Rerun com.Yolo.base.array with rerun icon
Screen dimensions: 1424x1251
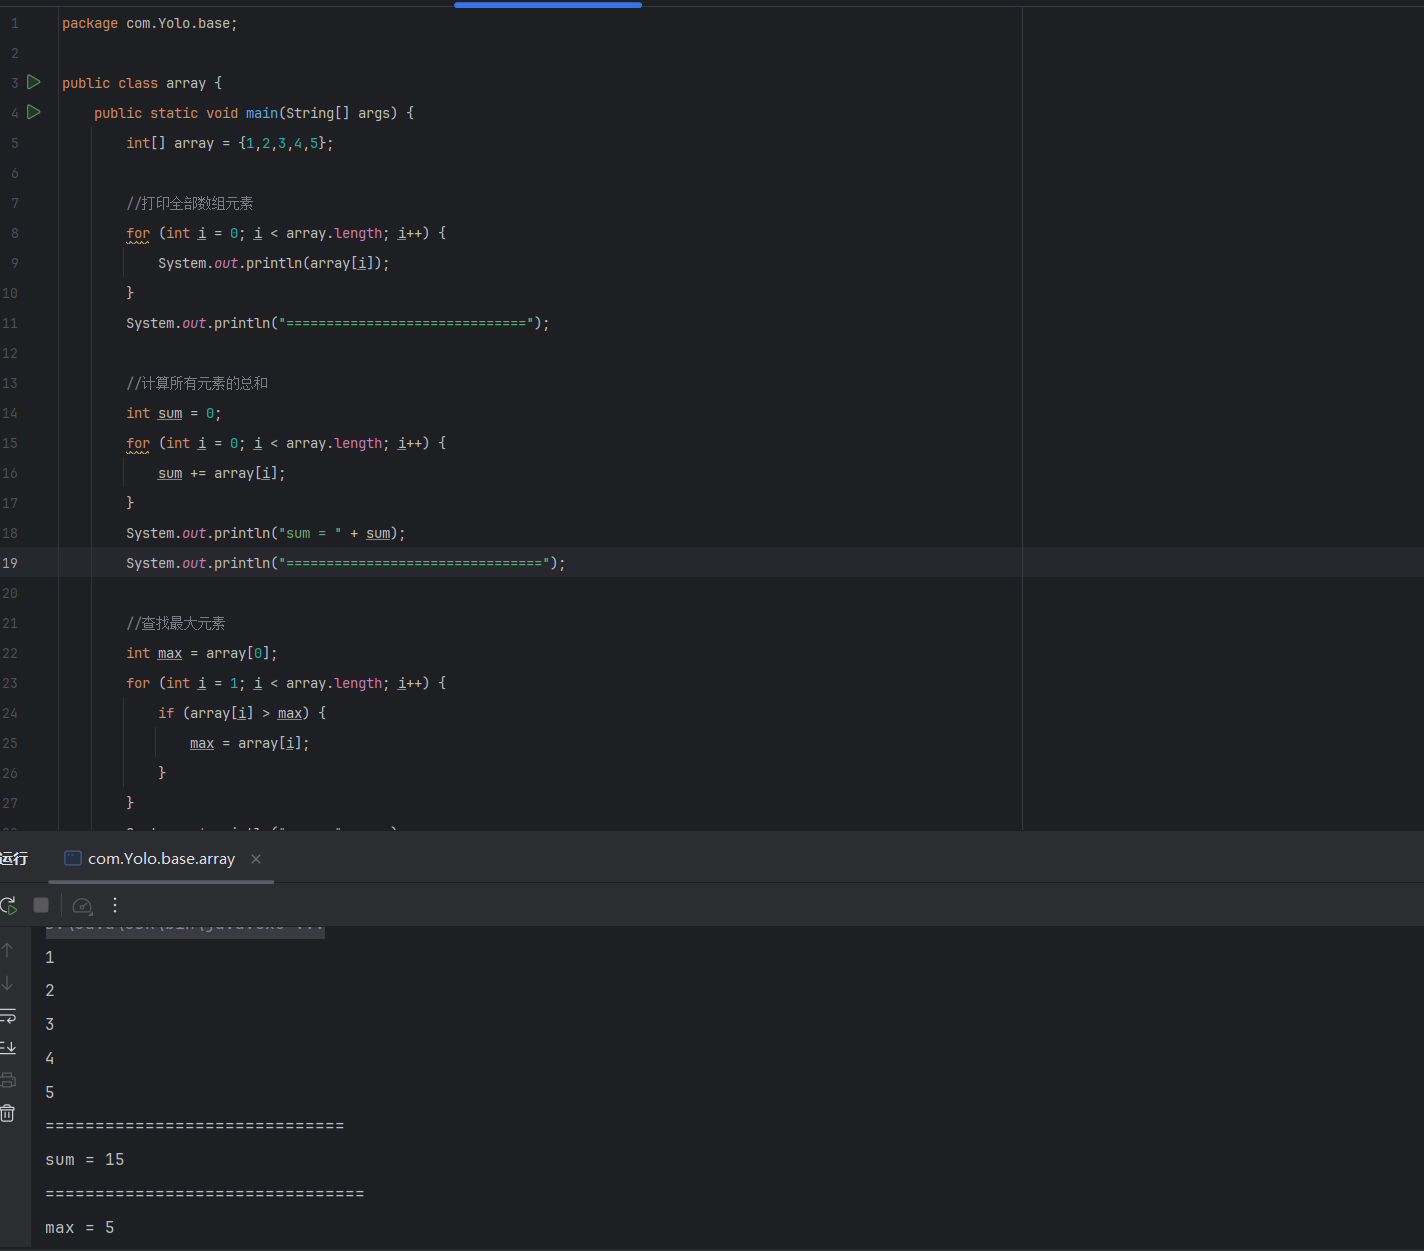[x=8, y=905]
